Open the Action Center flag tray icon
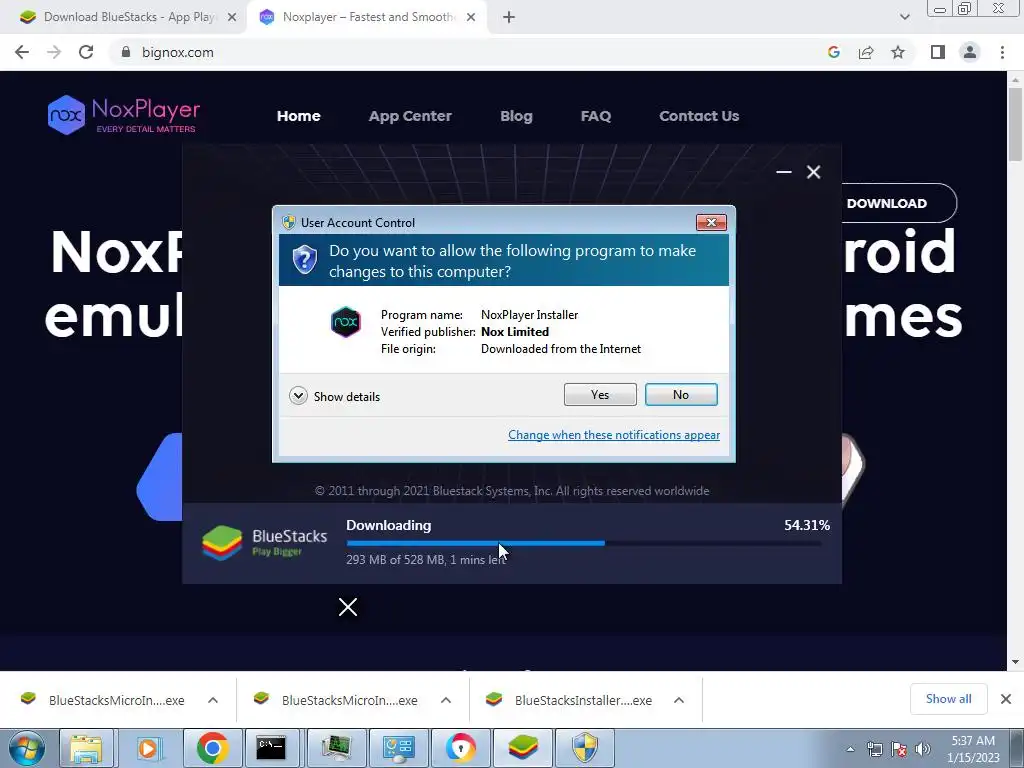 click(x=899, y=749)
